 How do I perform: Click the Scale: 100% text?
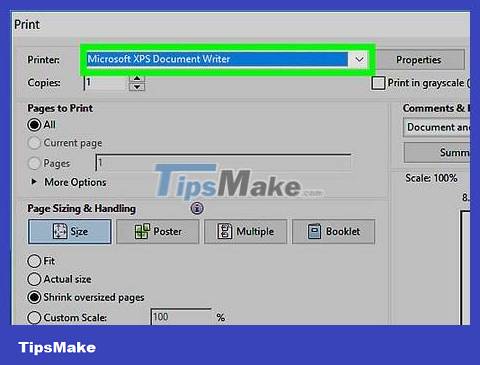tap(431, 178)
